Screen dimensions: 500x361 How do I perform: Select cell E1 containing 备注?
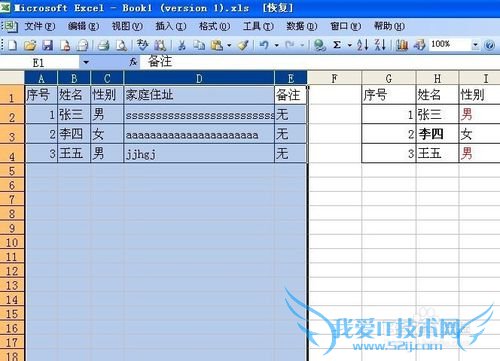click(290, 95)
